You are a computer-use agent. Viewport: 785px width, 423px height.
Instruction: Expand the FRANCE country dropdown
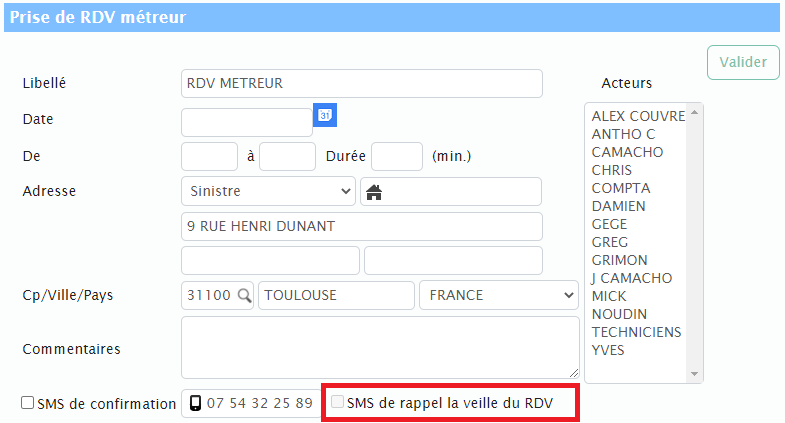(x=499, y=296)
